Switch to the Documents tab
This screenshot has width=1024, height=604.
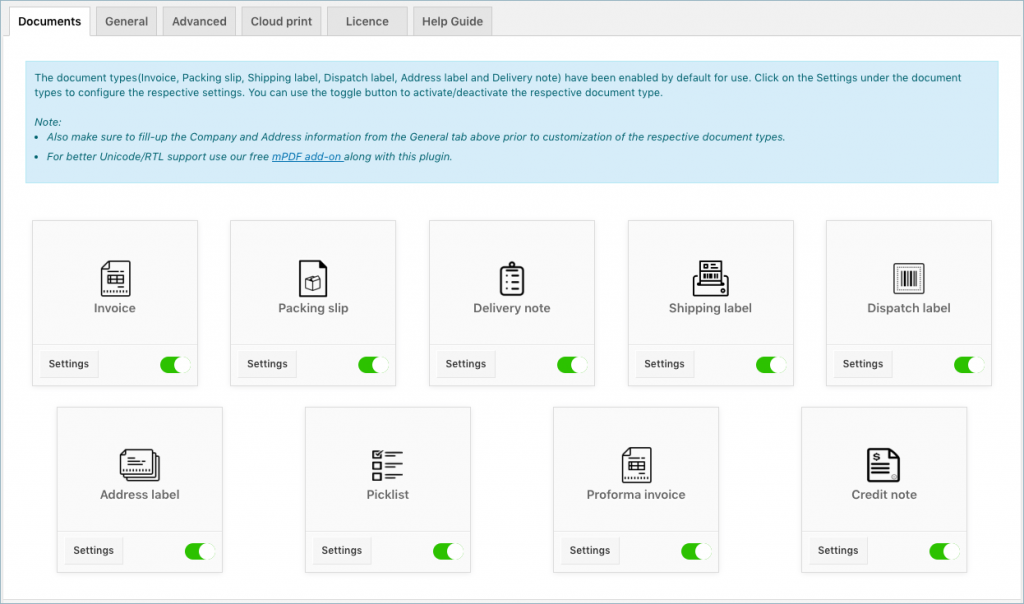50,22
